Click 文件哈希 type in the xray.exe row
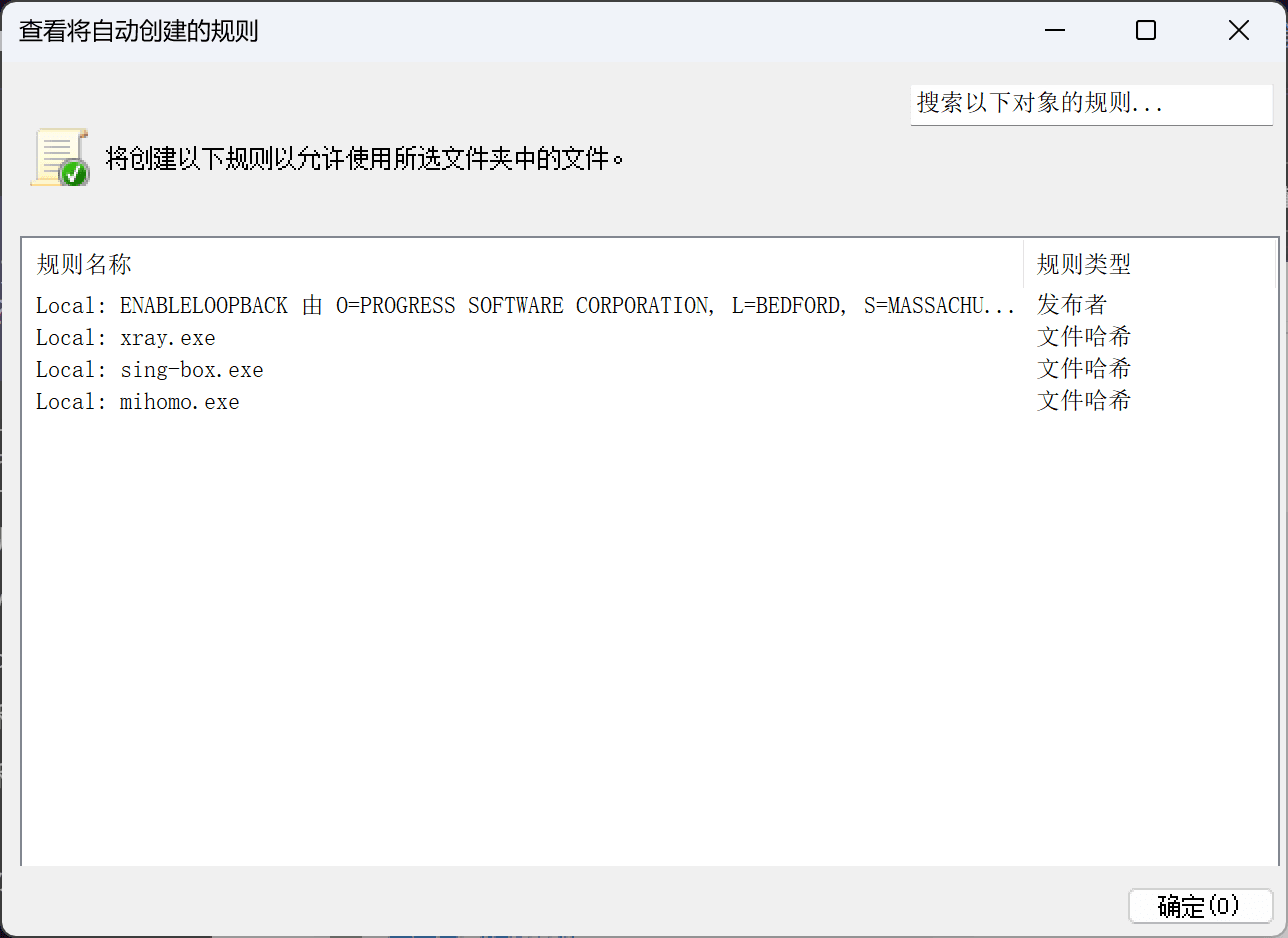1288x938 pixels. (x=1084, y=337)
